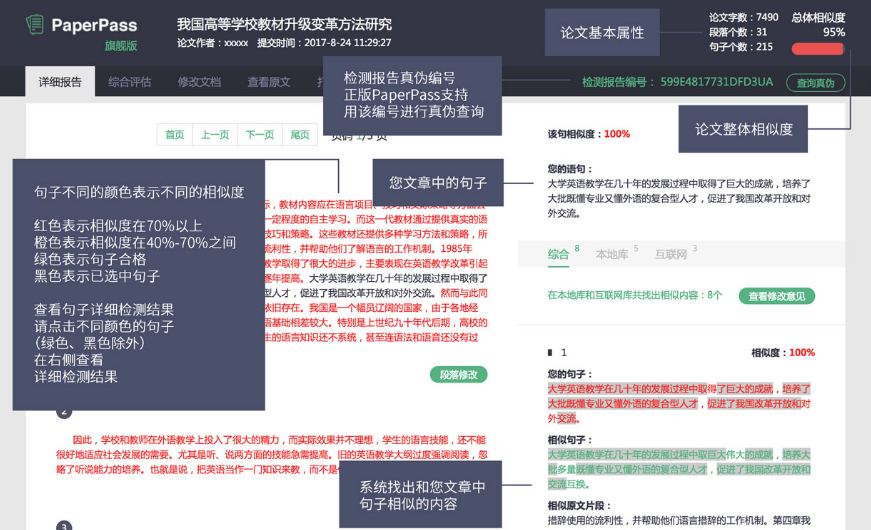Image resolution: width=871 pixels, height=530 pixels.
Task: Click the 提交时间 2017-8-24 text
Action: tap(324, 43)
